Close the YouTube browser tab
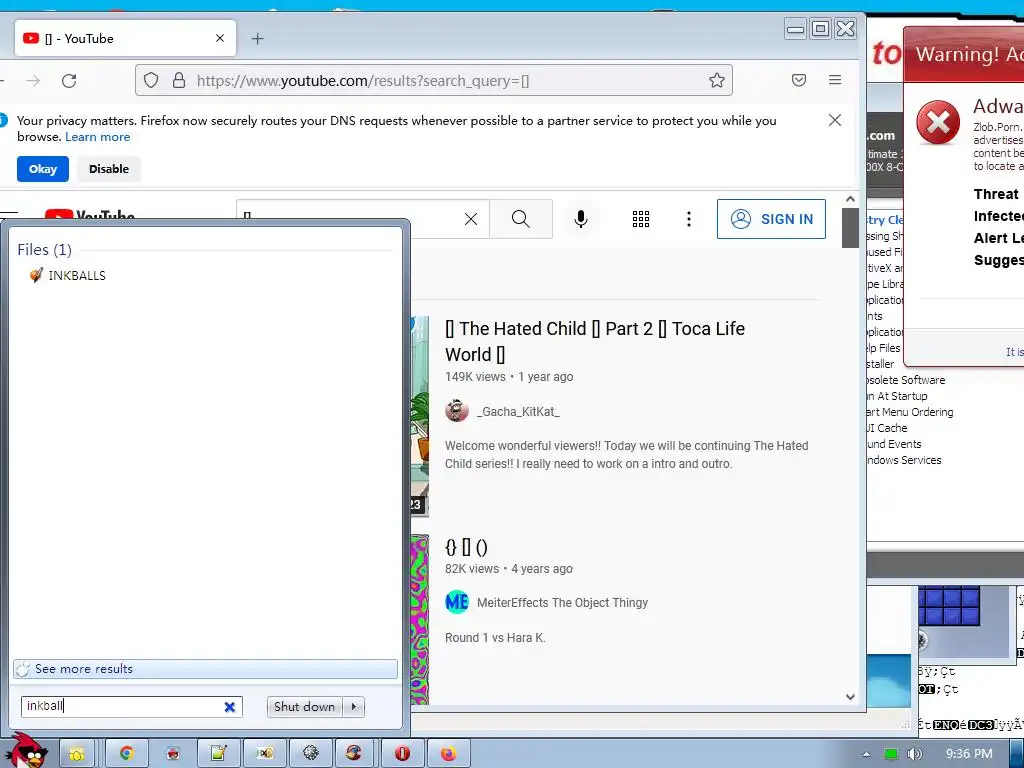 click(x=220, y=39)
